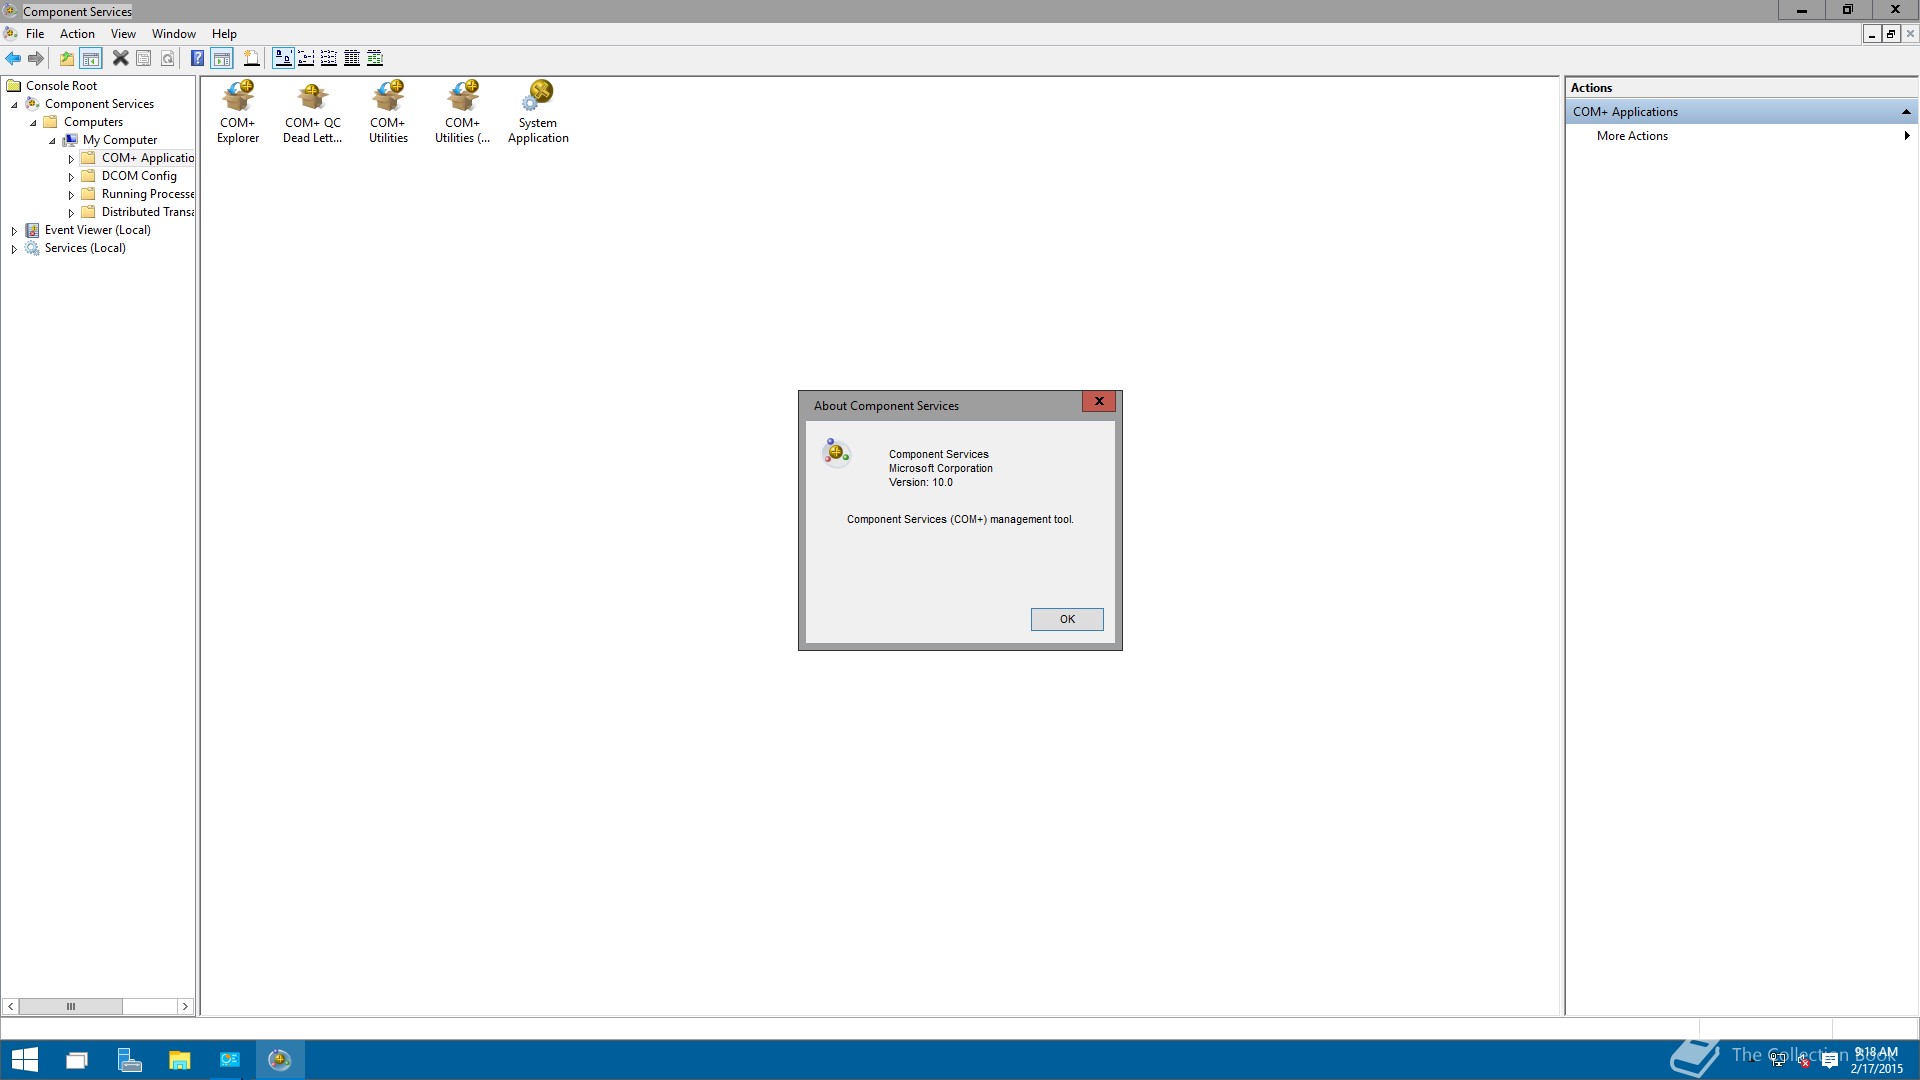The width and height of the screenshot is (1920, 1080).
Task: Collapse the COM+ Applications actions section
Action: click(1906, 112)
